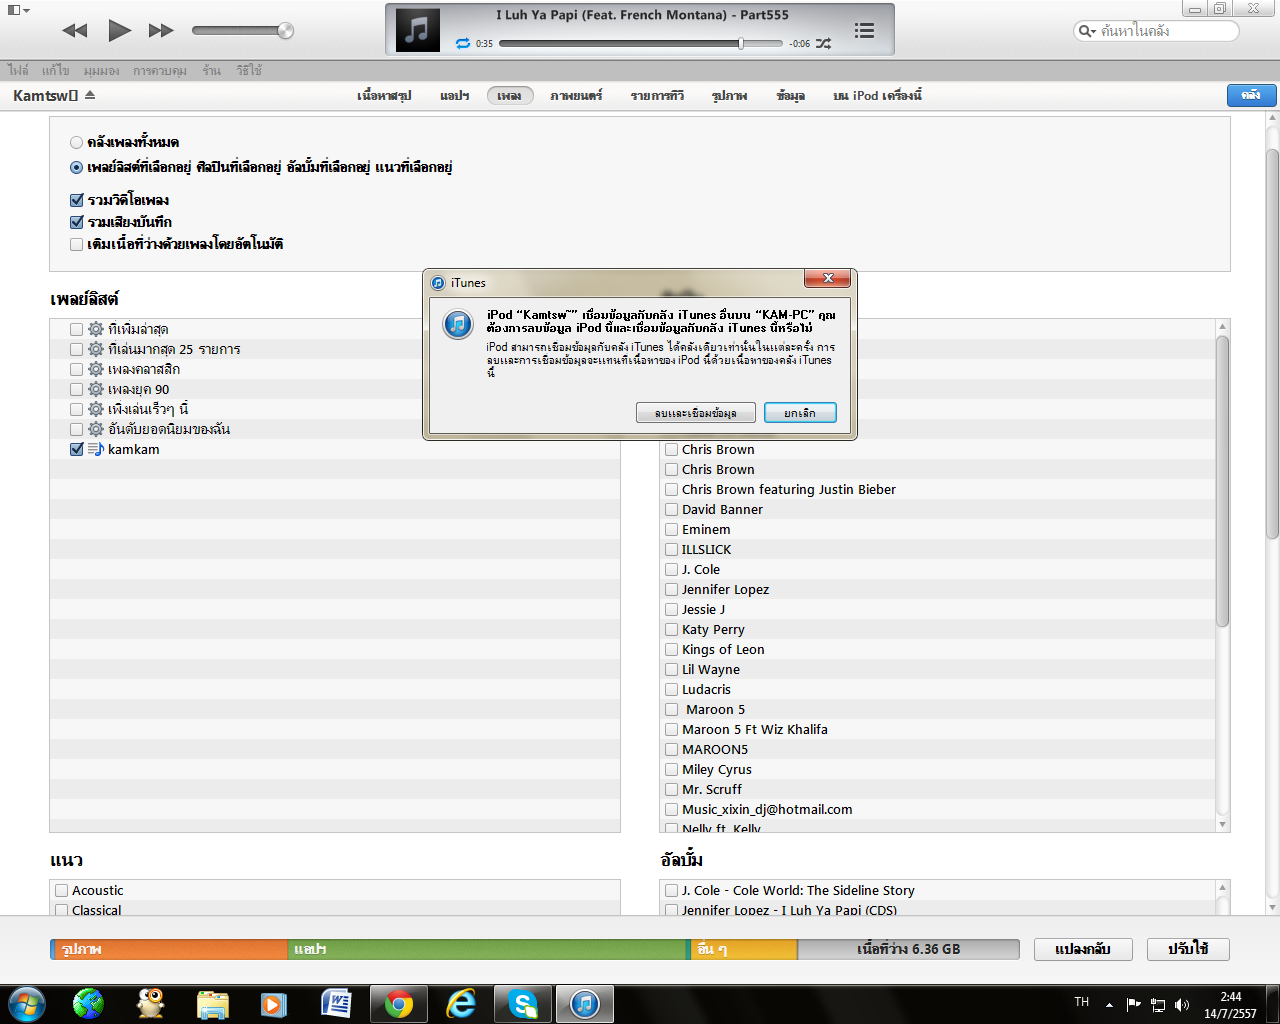The image size is (1280, 1024).
Task: Click the volume slider knob
Action: (285, 31)
